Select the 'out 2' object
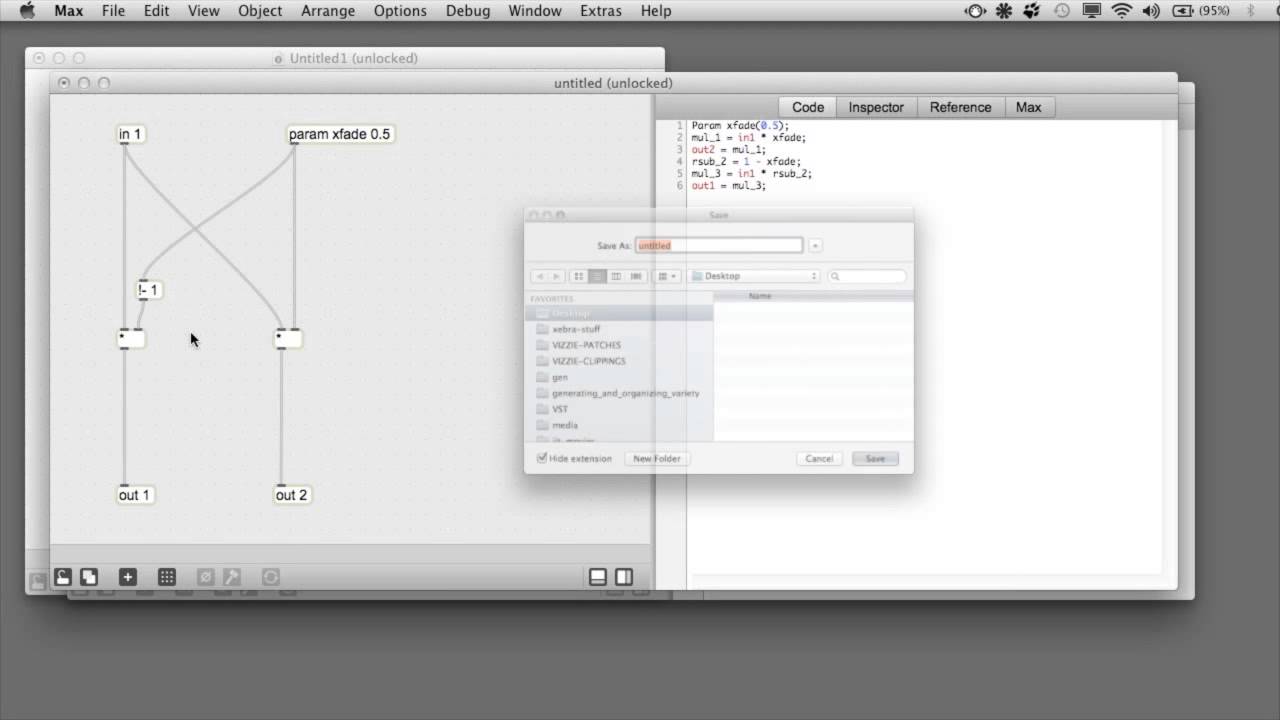The width and height of the screenshot is (1280, 720). (x=292, y=495)
